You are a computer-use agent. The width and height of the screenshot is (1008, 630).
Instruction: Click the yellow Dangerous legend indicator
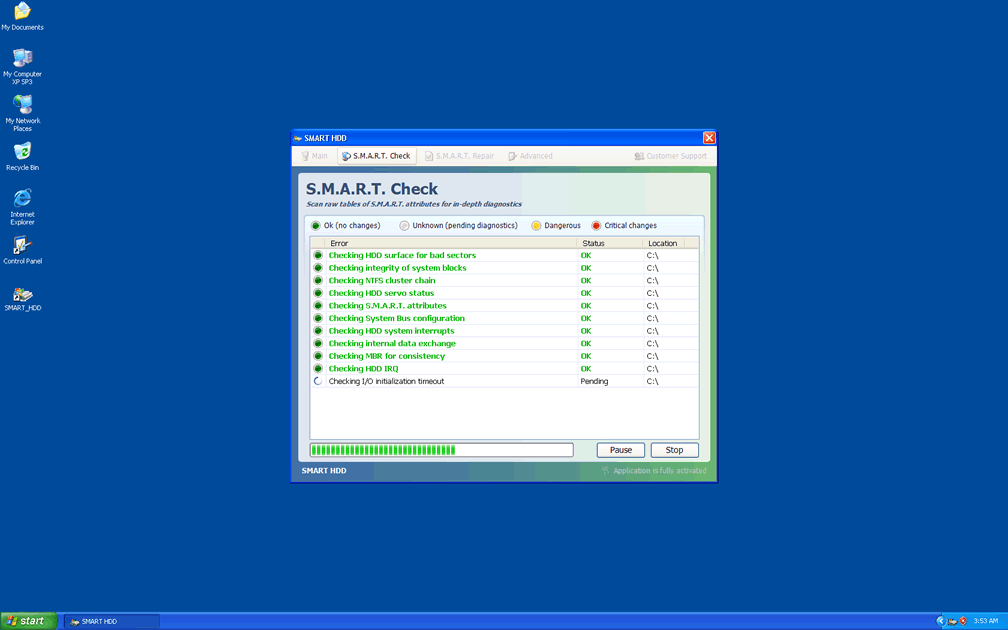click(x=536, y=226)
